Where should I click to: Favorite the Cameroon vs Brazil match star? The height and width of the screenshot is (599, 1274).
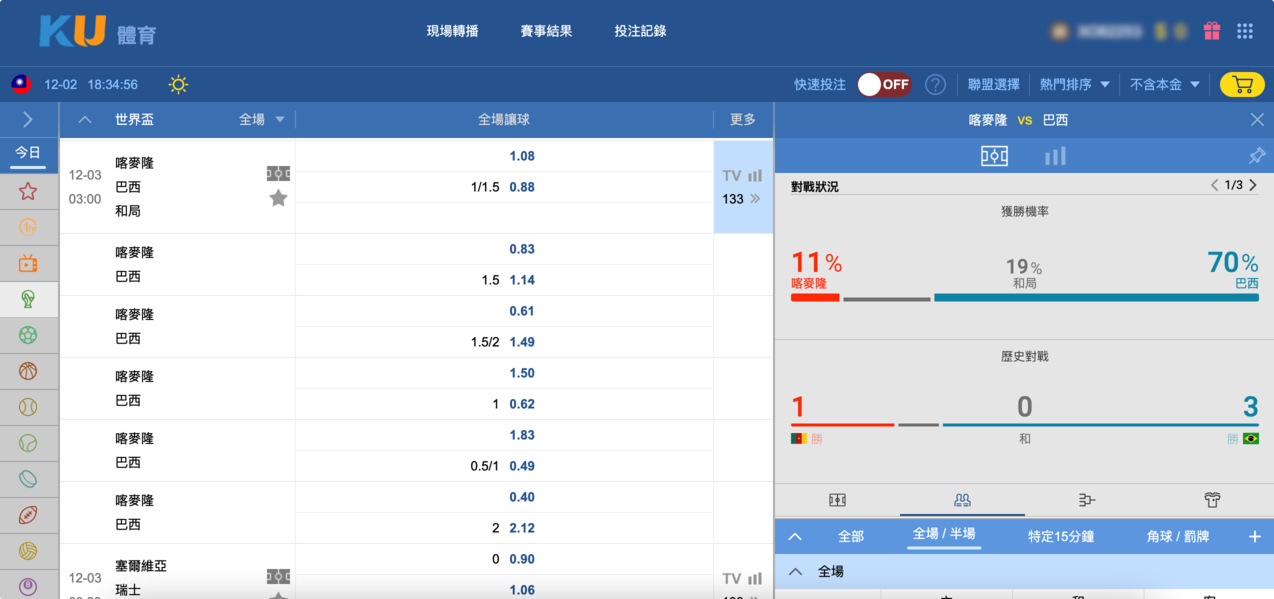[278, 198]
